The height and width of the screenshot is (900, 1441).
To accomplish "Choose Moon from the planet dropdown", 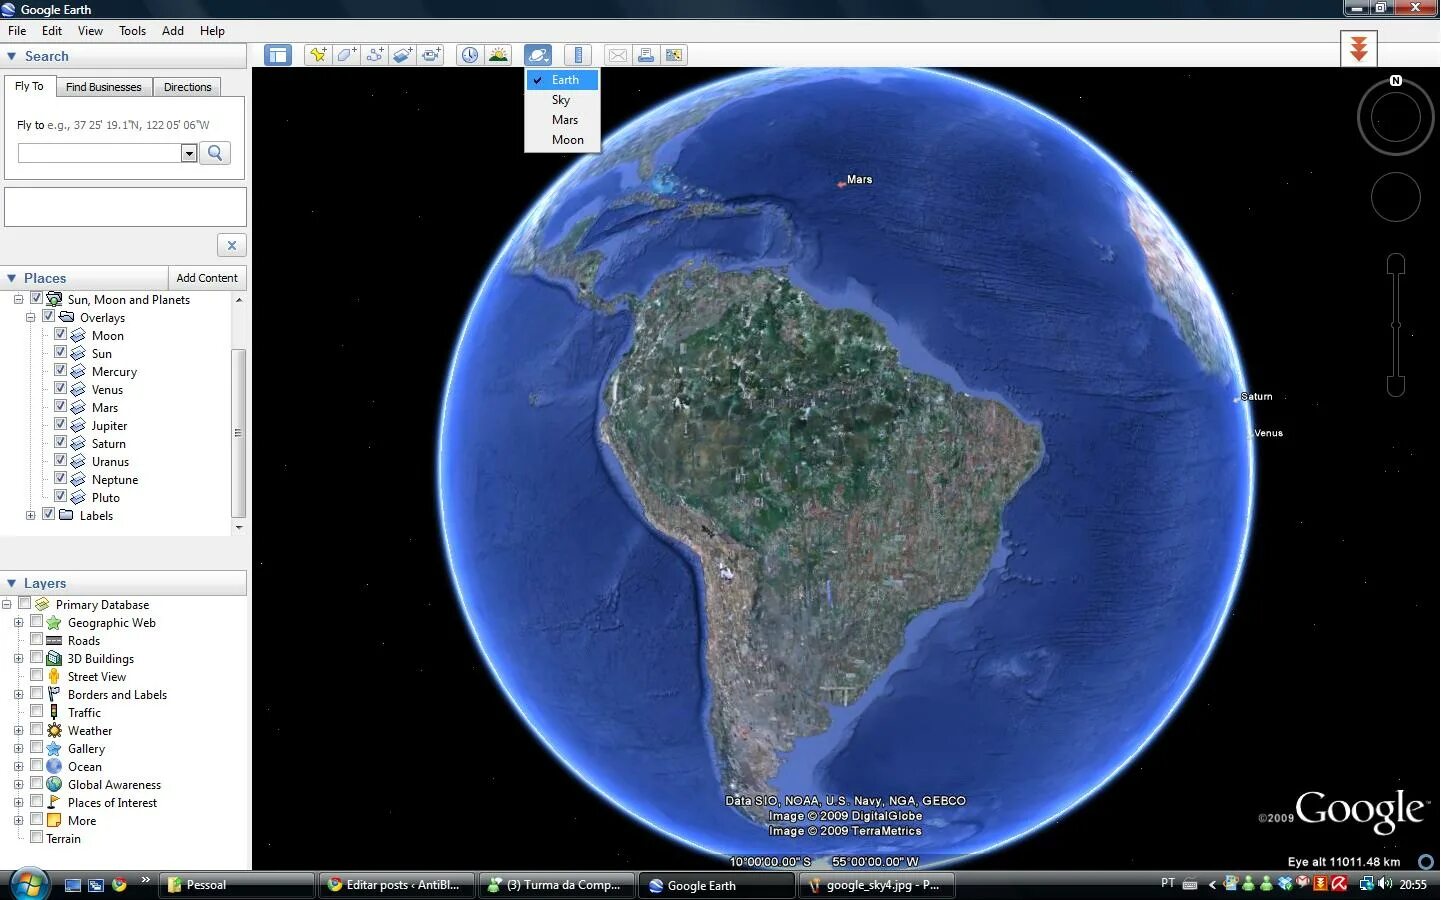I will (562, 140).
